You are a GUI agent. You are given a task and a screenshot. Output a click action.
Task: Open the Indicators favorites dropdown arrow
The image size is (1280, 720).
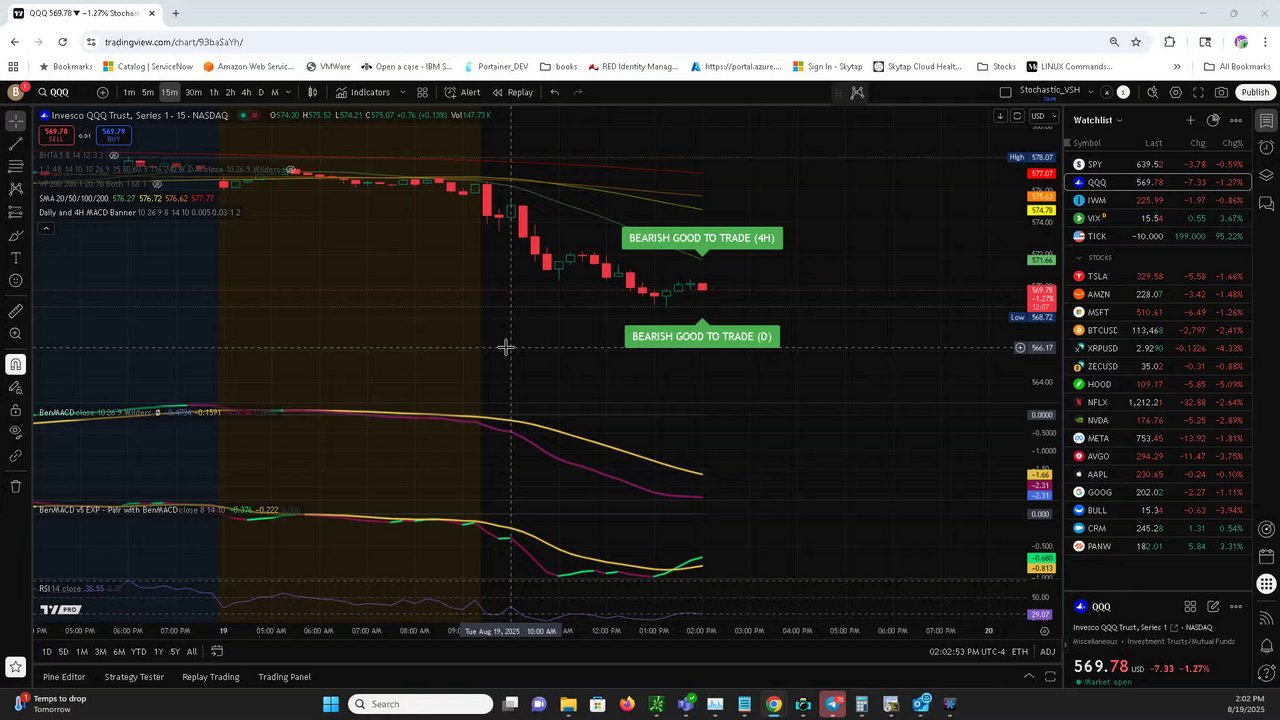click(x=402, y=92)
